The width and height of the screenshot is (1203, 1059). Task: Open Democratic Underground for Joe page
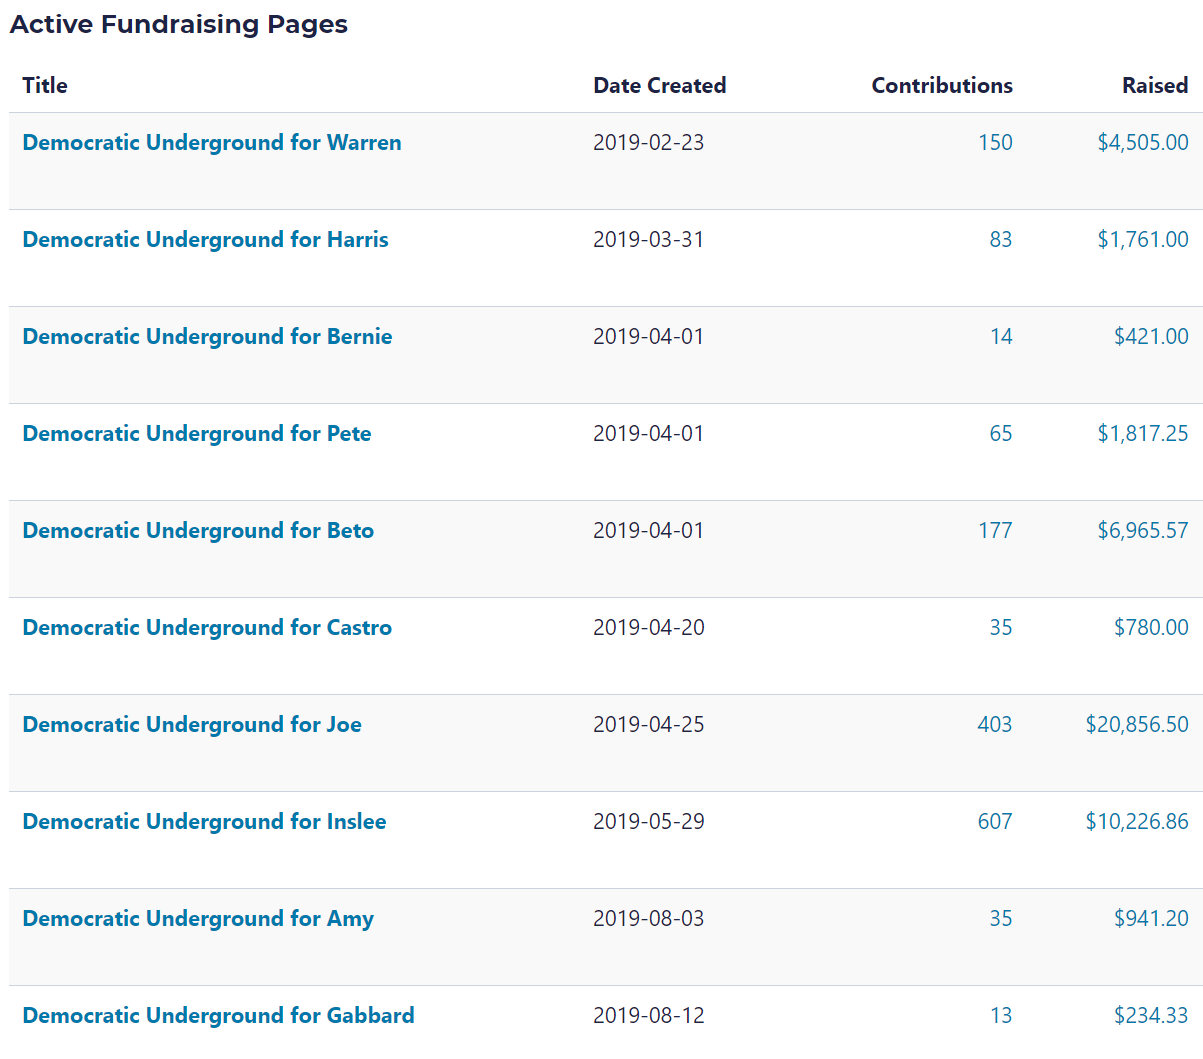point(192,725)
